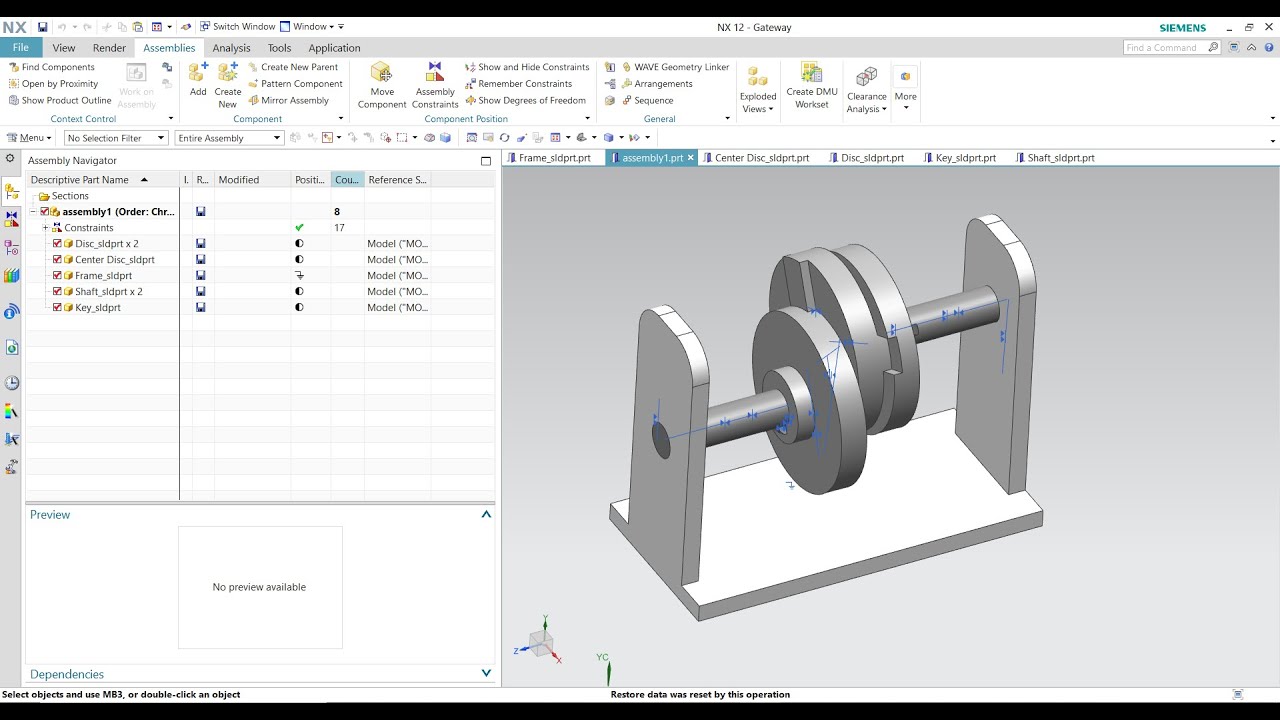The image size is (1280, 720).
Task: Click the Paste icon in the quick access toolbar
Action: pyautogui.click(x=138, y=27)
